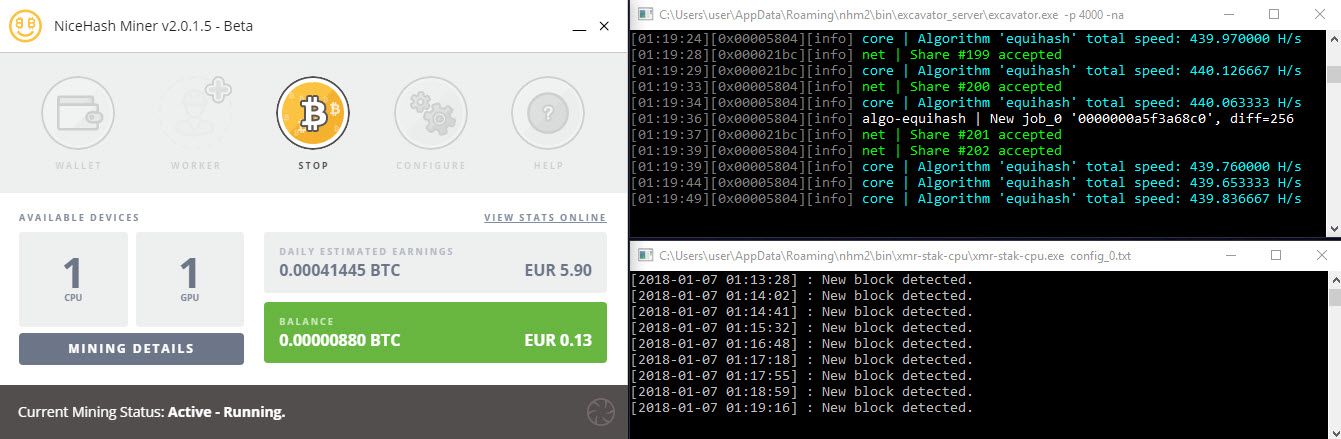
Task: Click the 01:17:18 New block detected line
Action: click(801, 359)
